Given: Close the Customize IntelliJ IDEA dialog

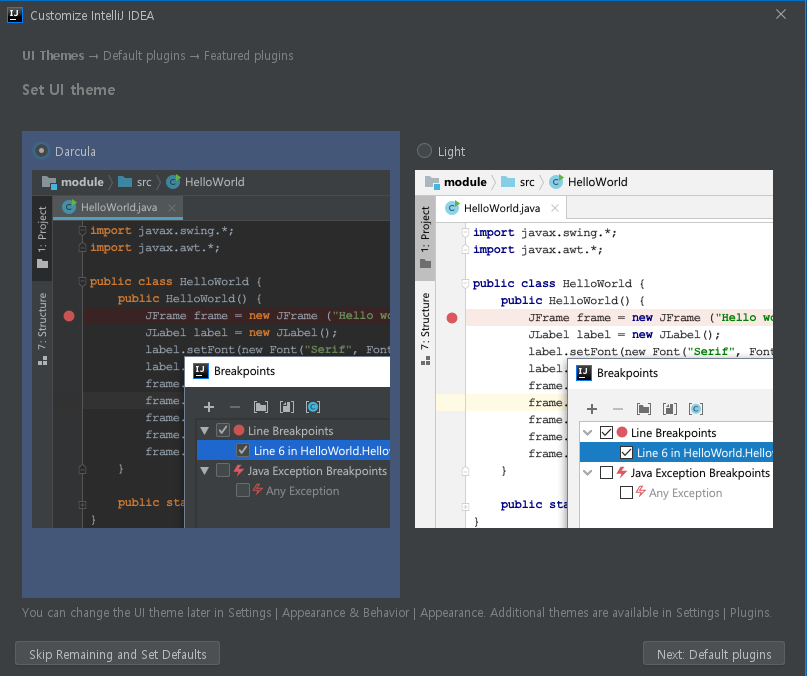Looking at the screenshot, I should (x=781, y=14).
